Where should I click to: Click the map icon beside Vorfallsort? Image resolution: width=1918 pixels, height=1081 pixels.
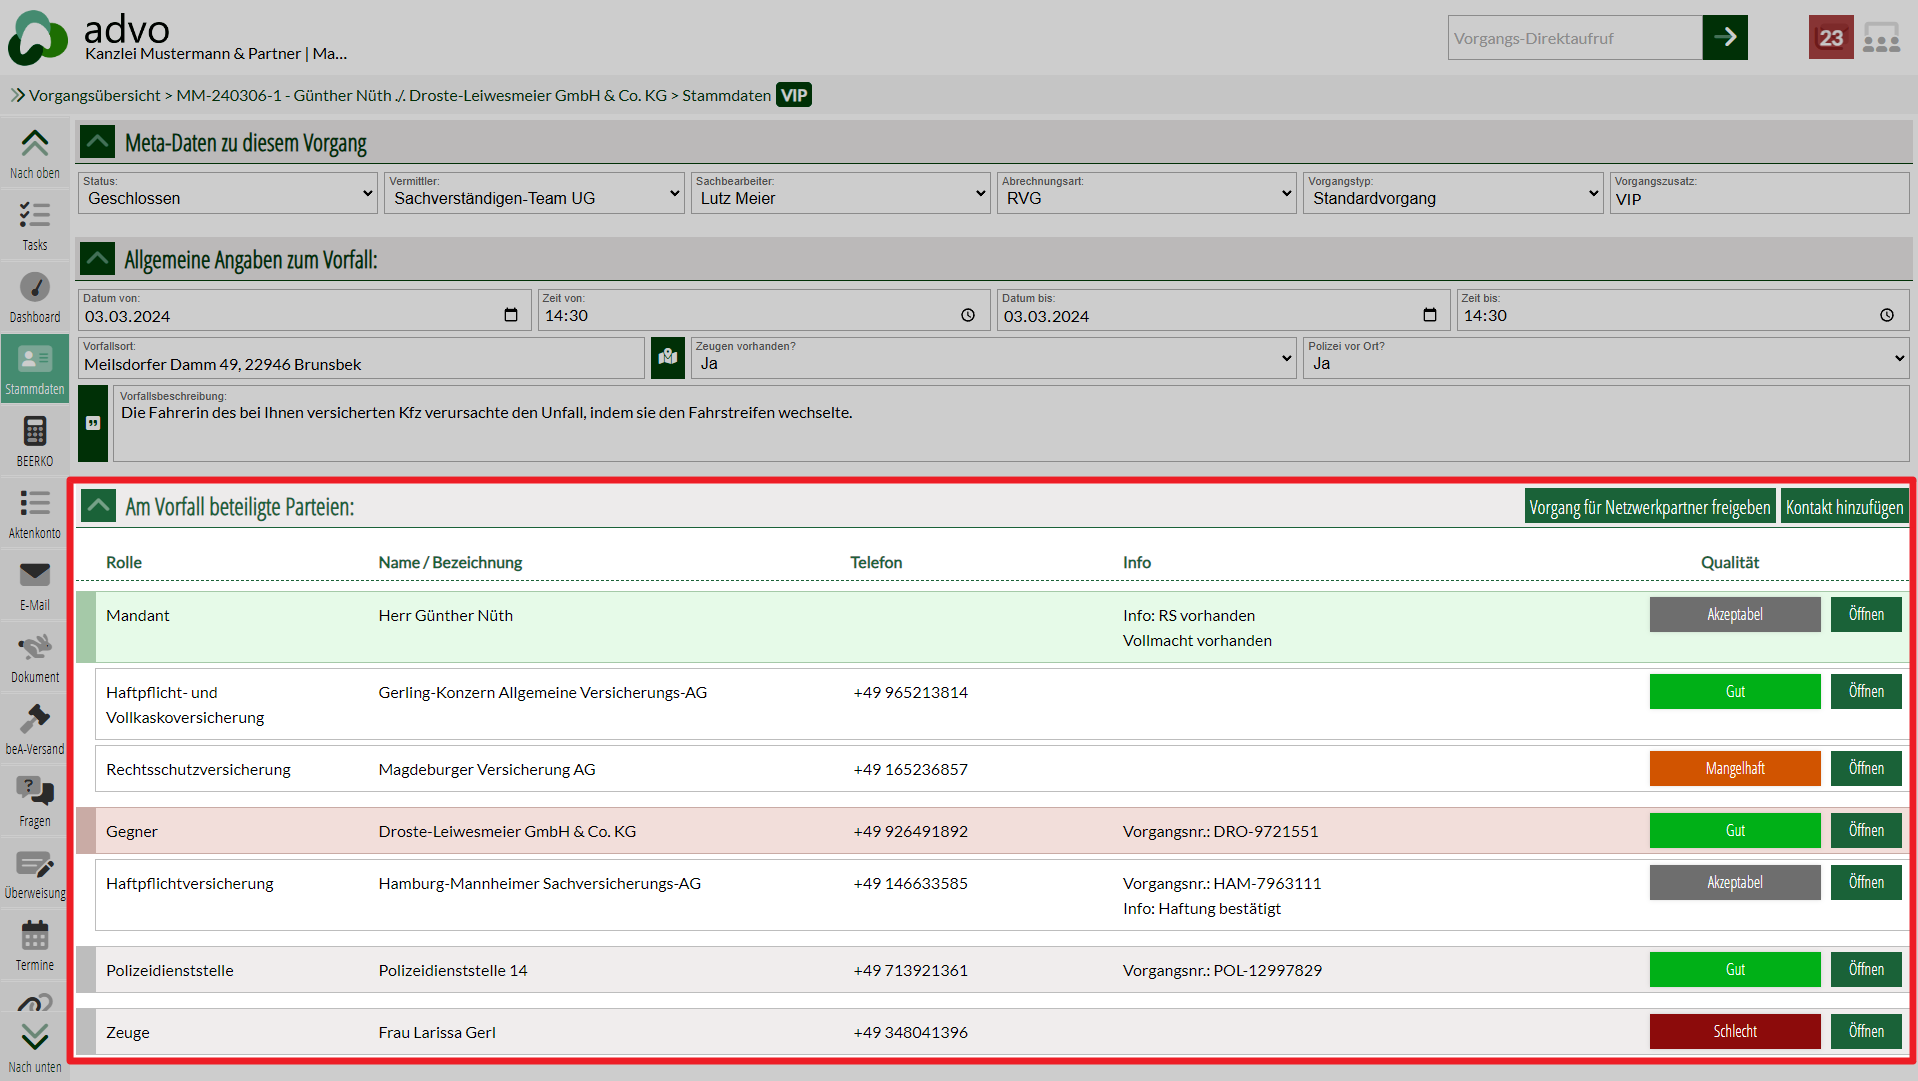coord(667,358)
